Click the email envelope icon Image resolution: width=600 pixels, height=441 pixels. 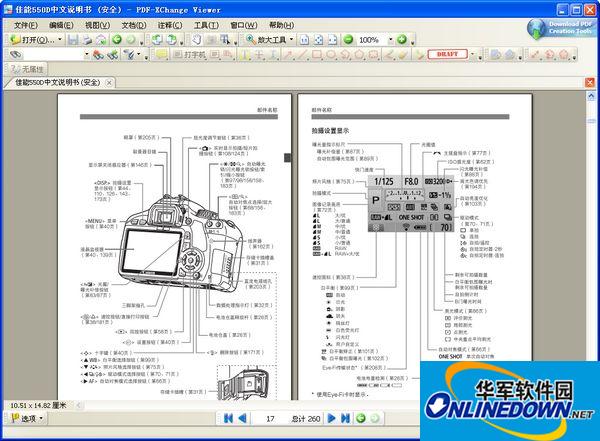(x=101, y=39)
